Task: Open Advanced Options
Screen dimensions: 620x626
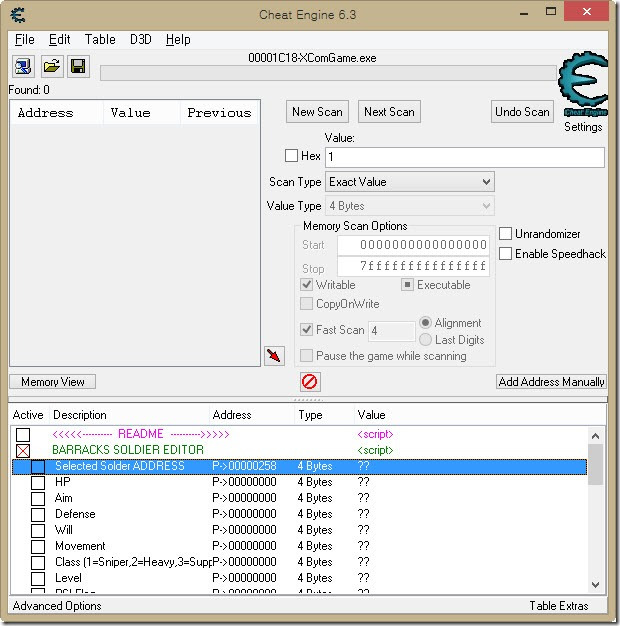Action: coord(57,606)
